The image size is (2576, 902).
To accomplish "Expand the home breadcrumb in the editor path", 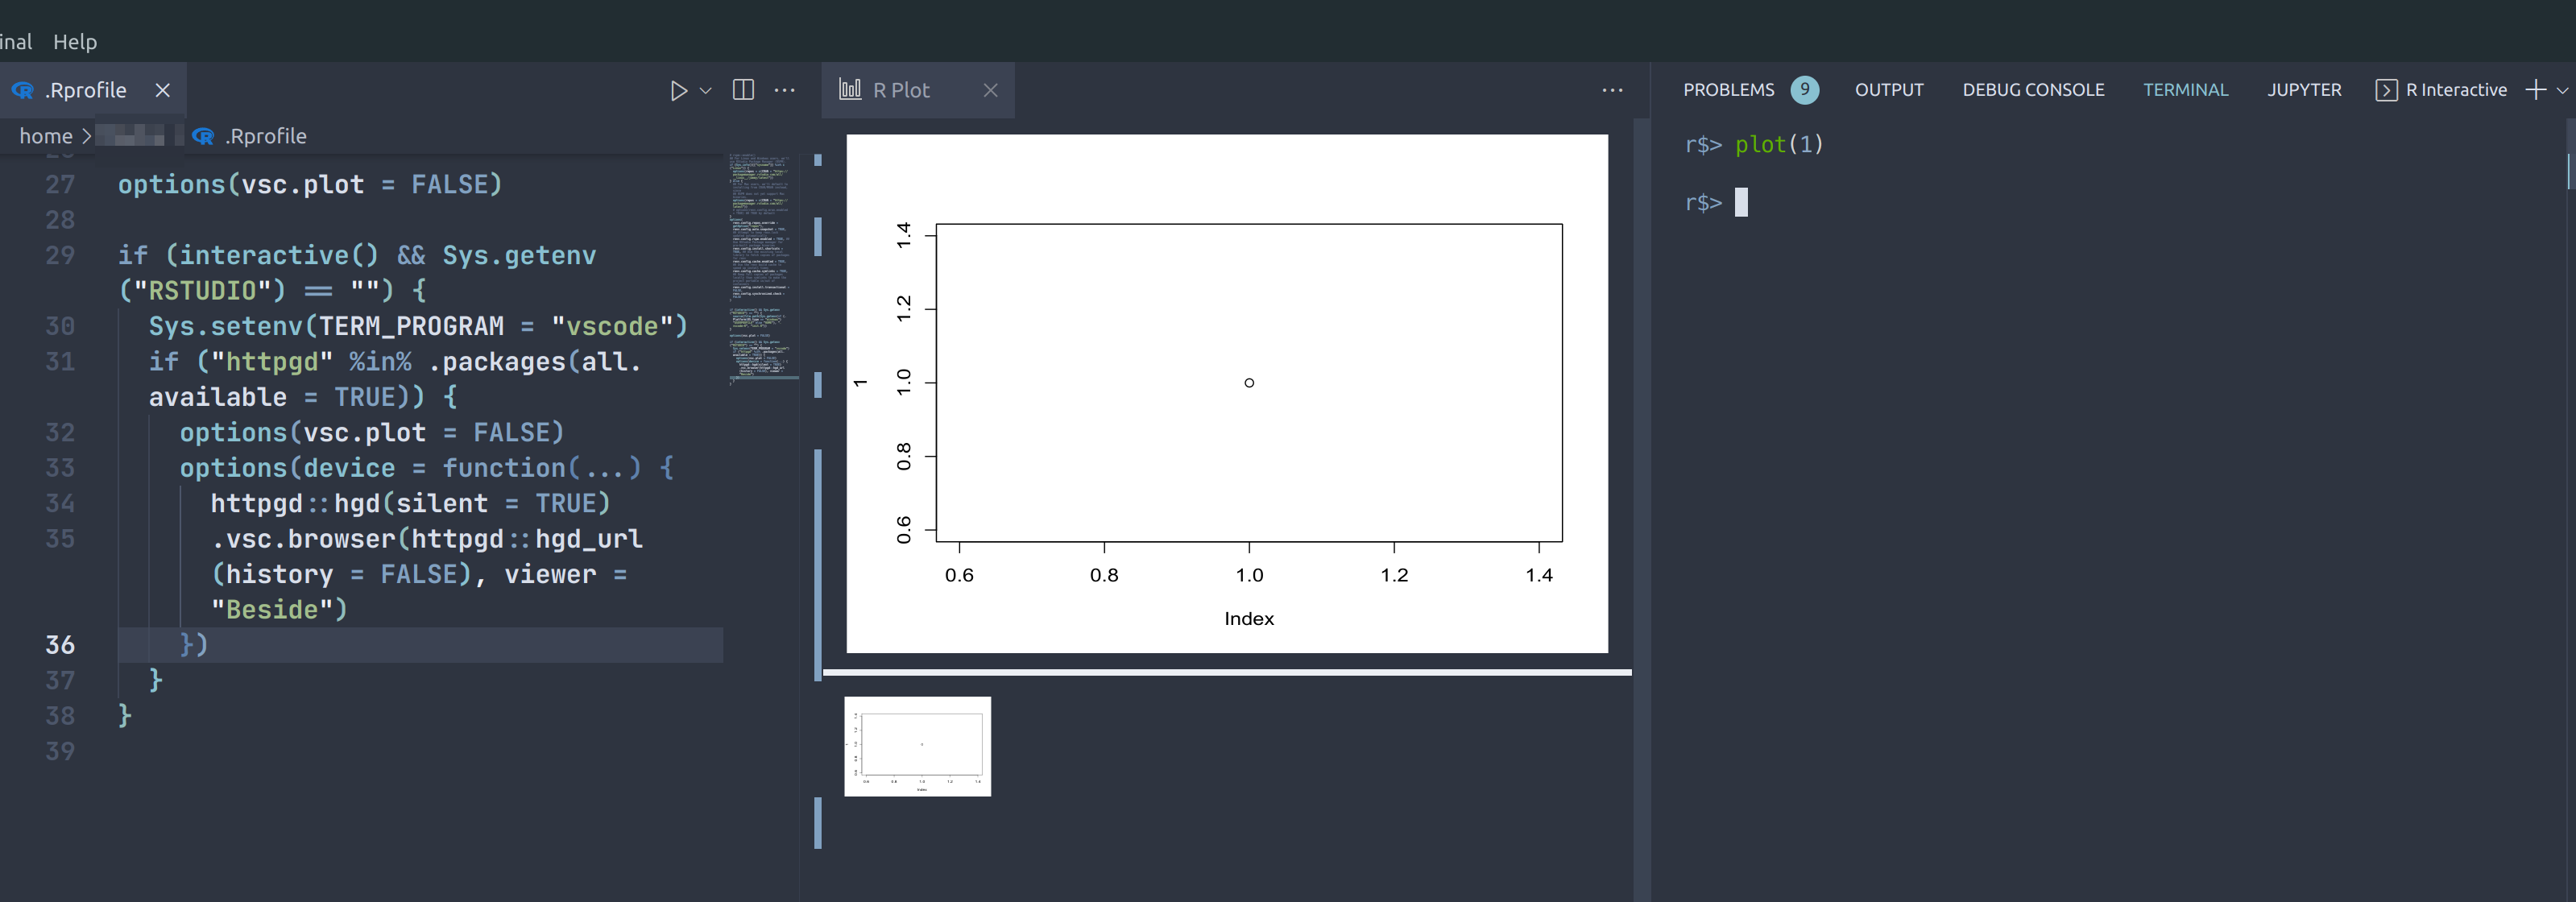I will (x=45, y=135).
